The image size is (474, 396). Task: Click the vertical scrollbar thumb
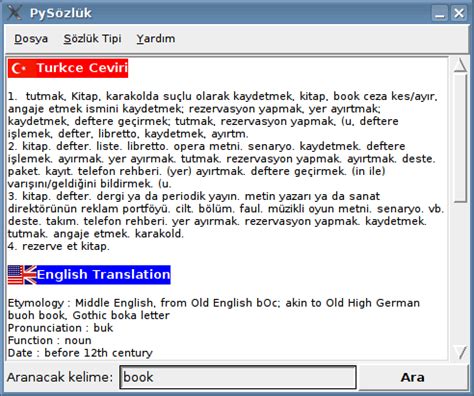pyautogui.click(x=460, y=138)
